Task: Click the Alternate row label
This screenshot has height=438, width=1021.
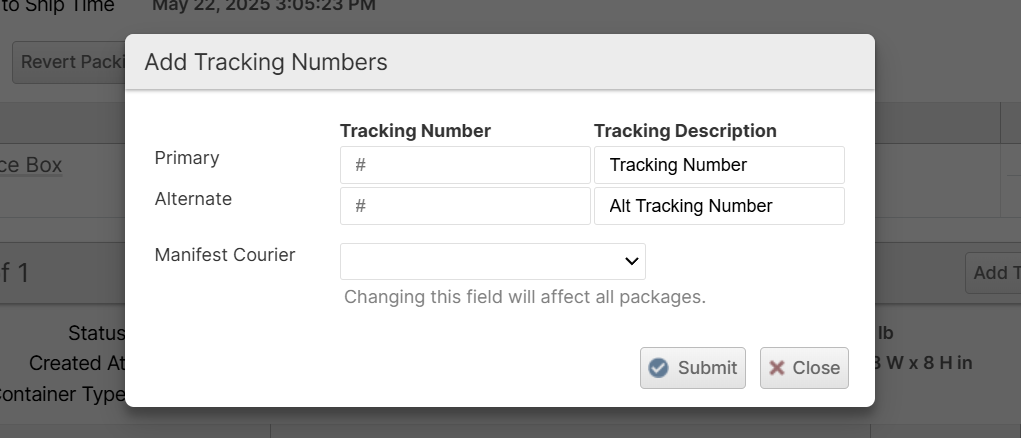Action: [193, 199]
